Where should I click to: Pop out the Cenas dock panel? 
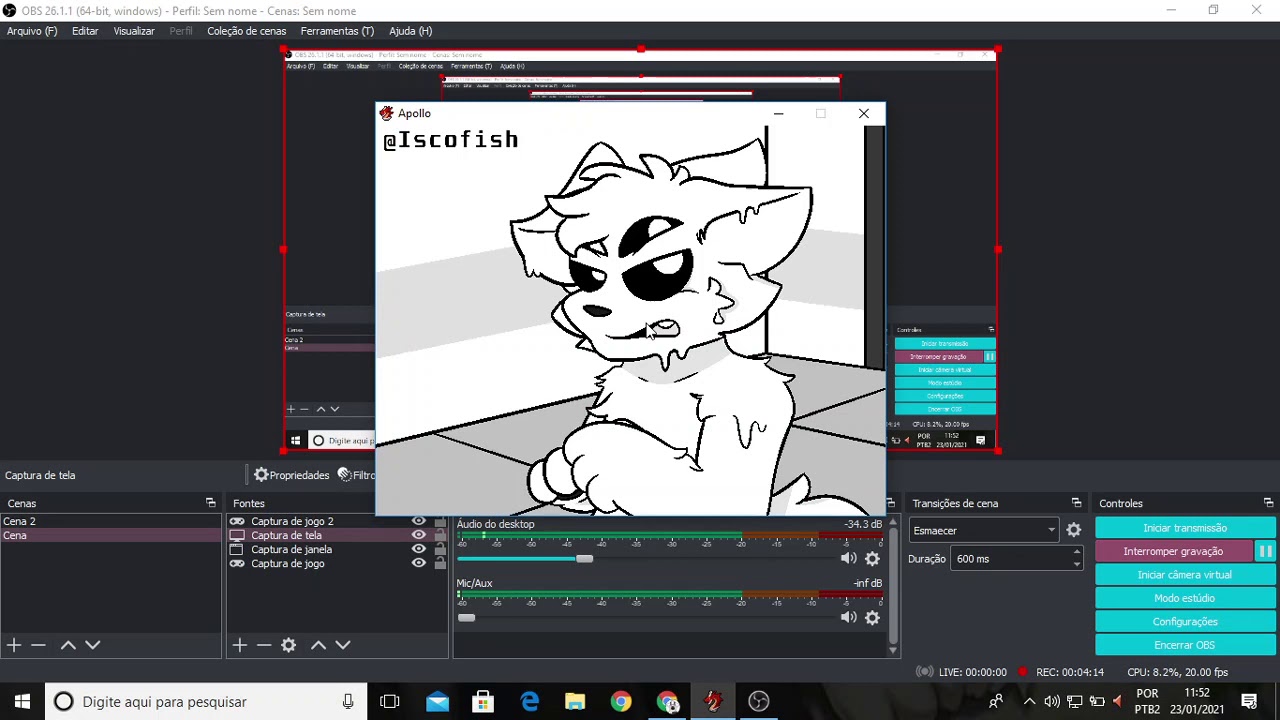tap(210, 503)
